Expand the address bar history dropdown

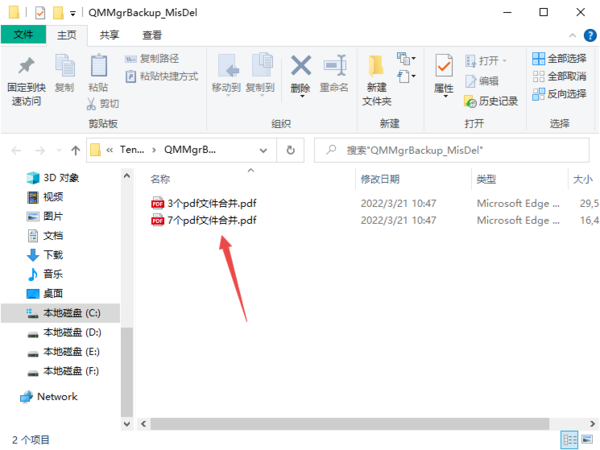coord(263,150)
